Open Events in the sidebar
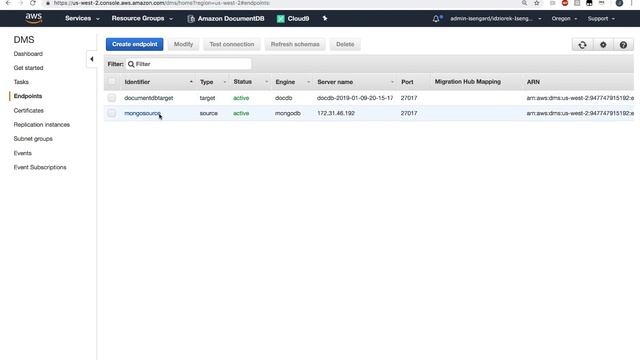 coord(22,153)
